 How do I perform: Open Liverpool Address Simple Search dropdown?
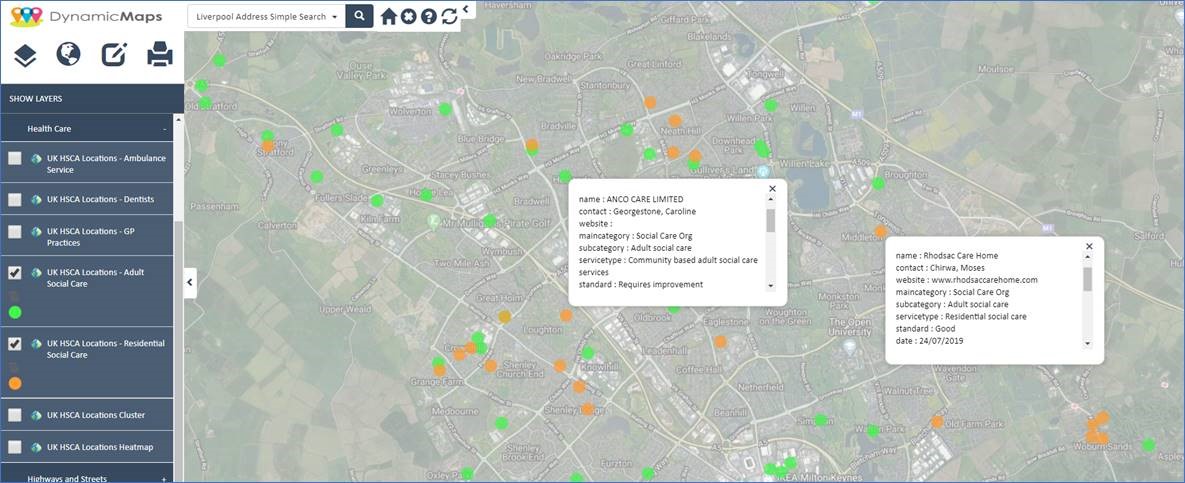coord(266,16)
